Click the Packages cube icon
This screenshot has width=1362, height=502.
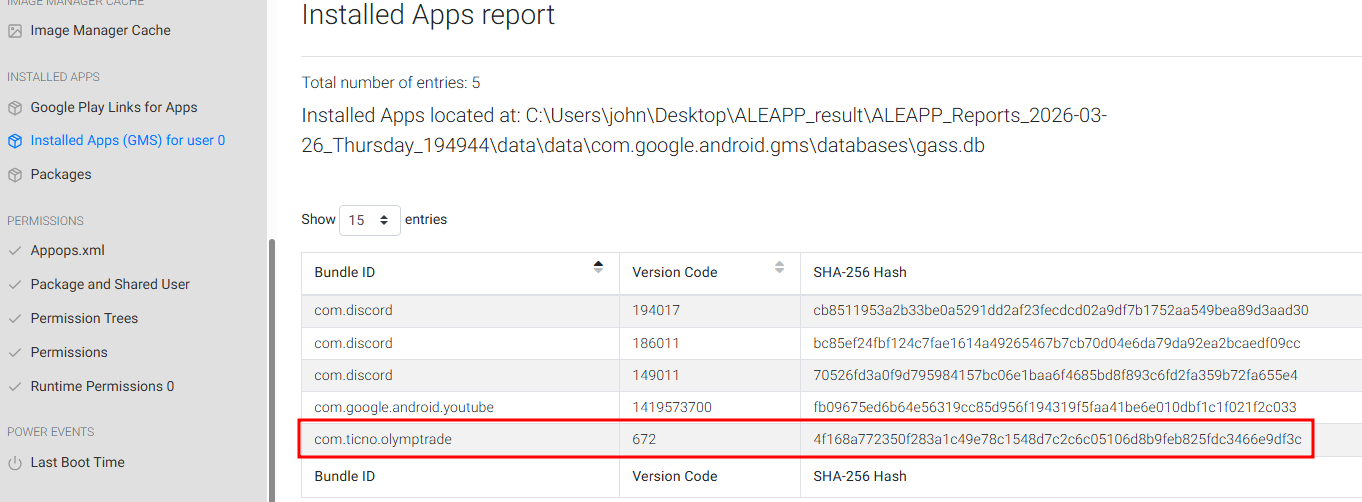click(15, 175)
